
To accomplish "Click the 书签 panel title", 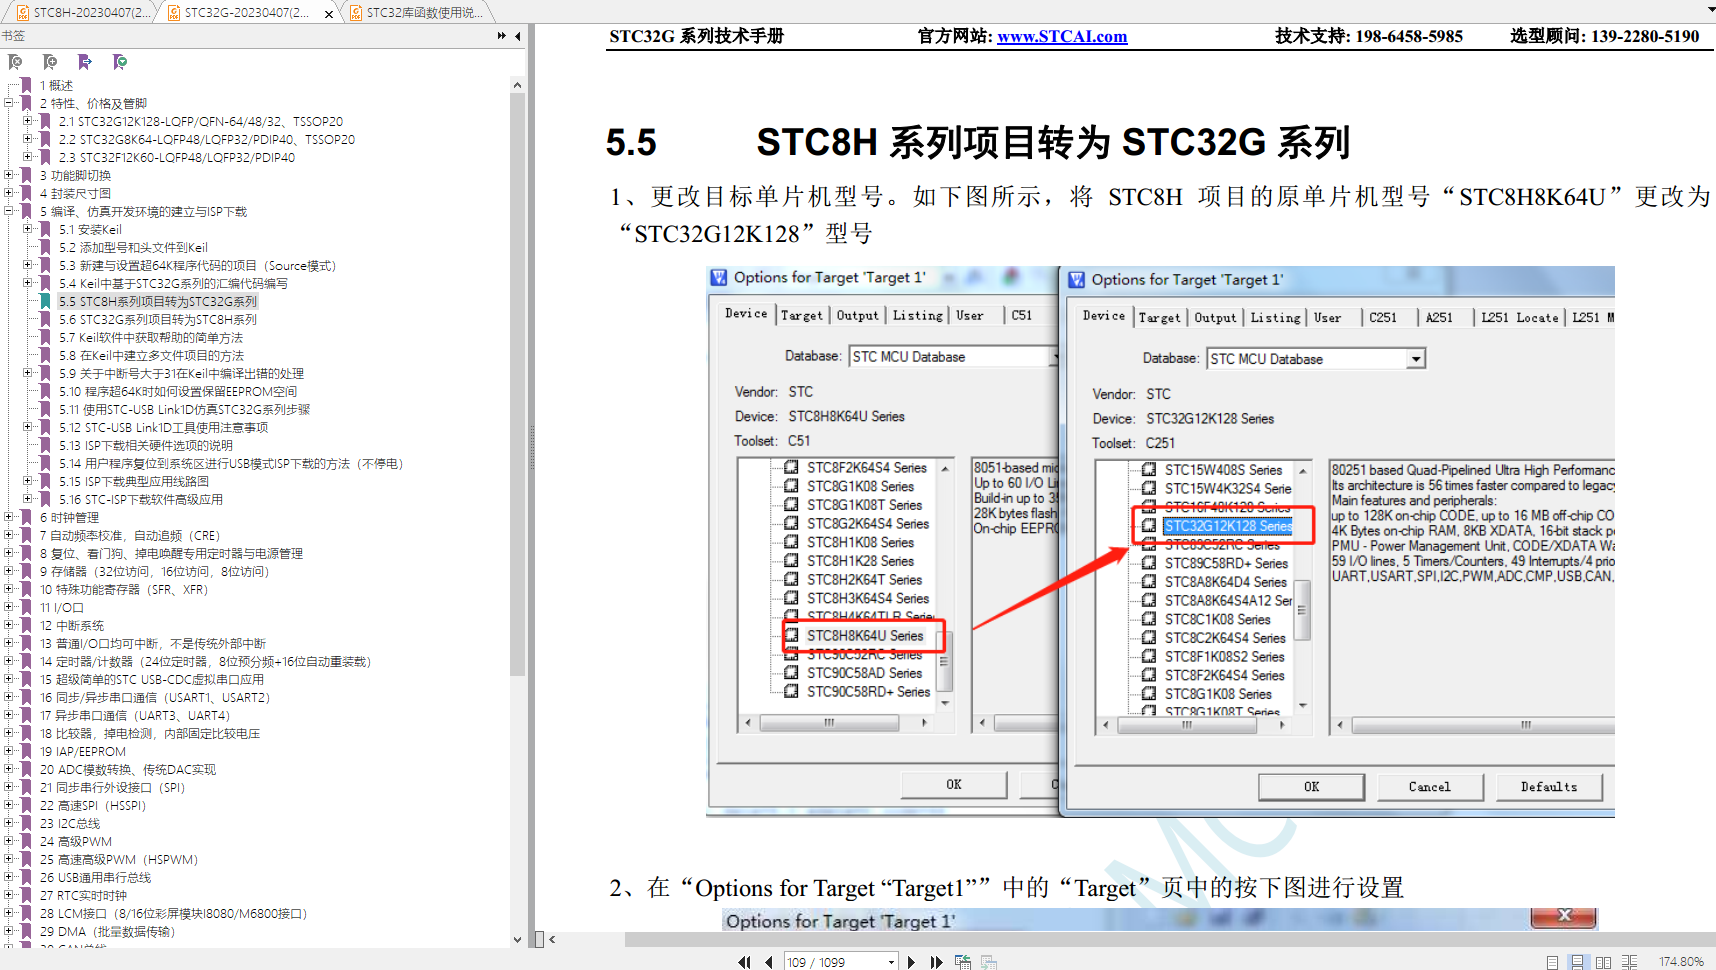I will (x=13, y=36).
